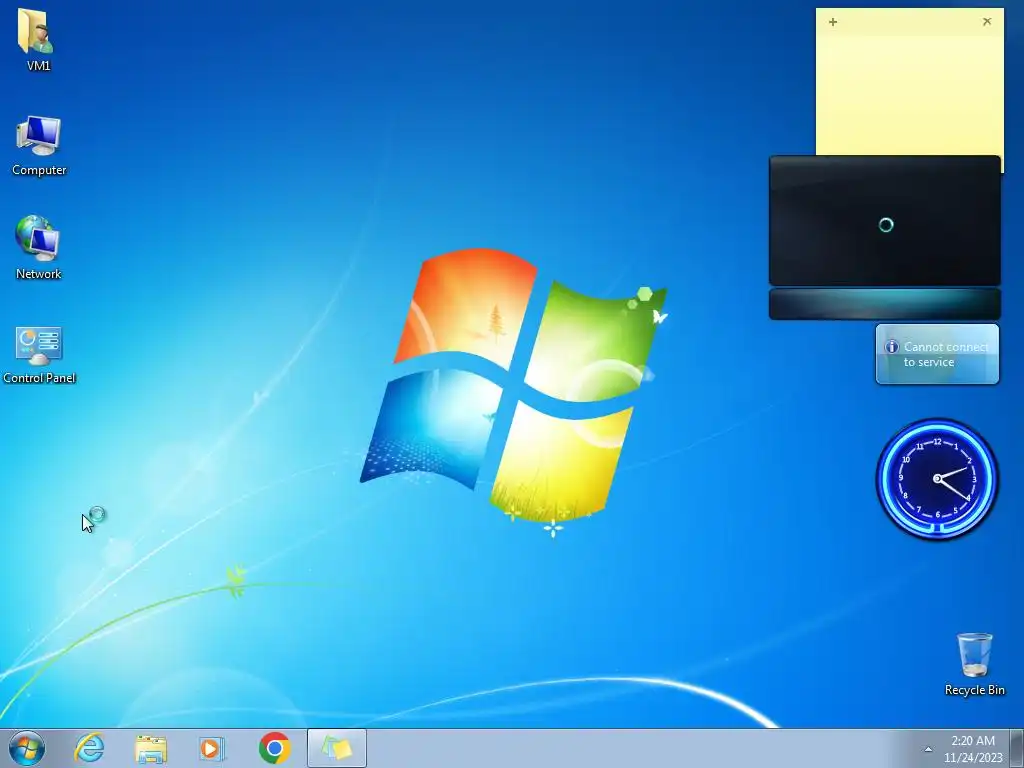The height and width of the screenshot is (768, 1024).
Task: Select the Network desktop icon
Action: (38, 248)
